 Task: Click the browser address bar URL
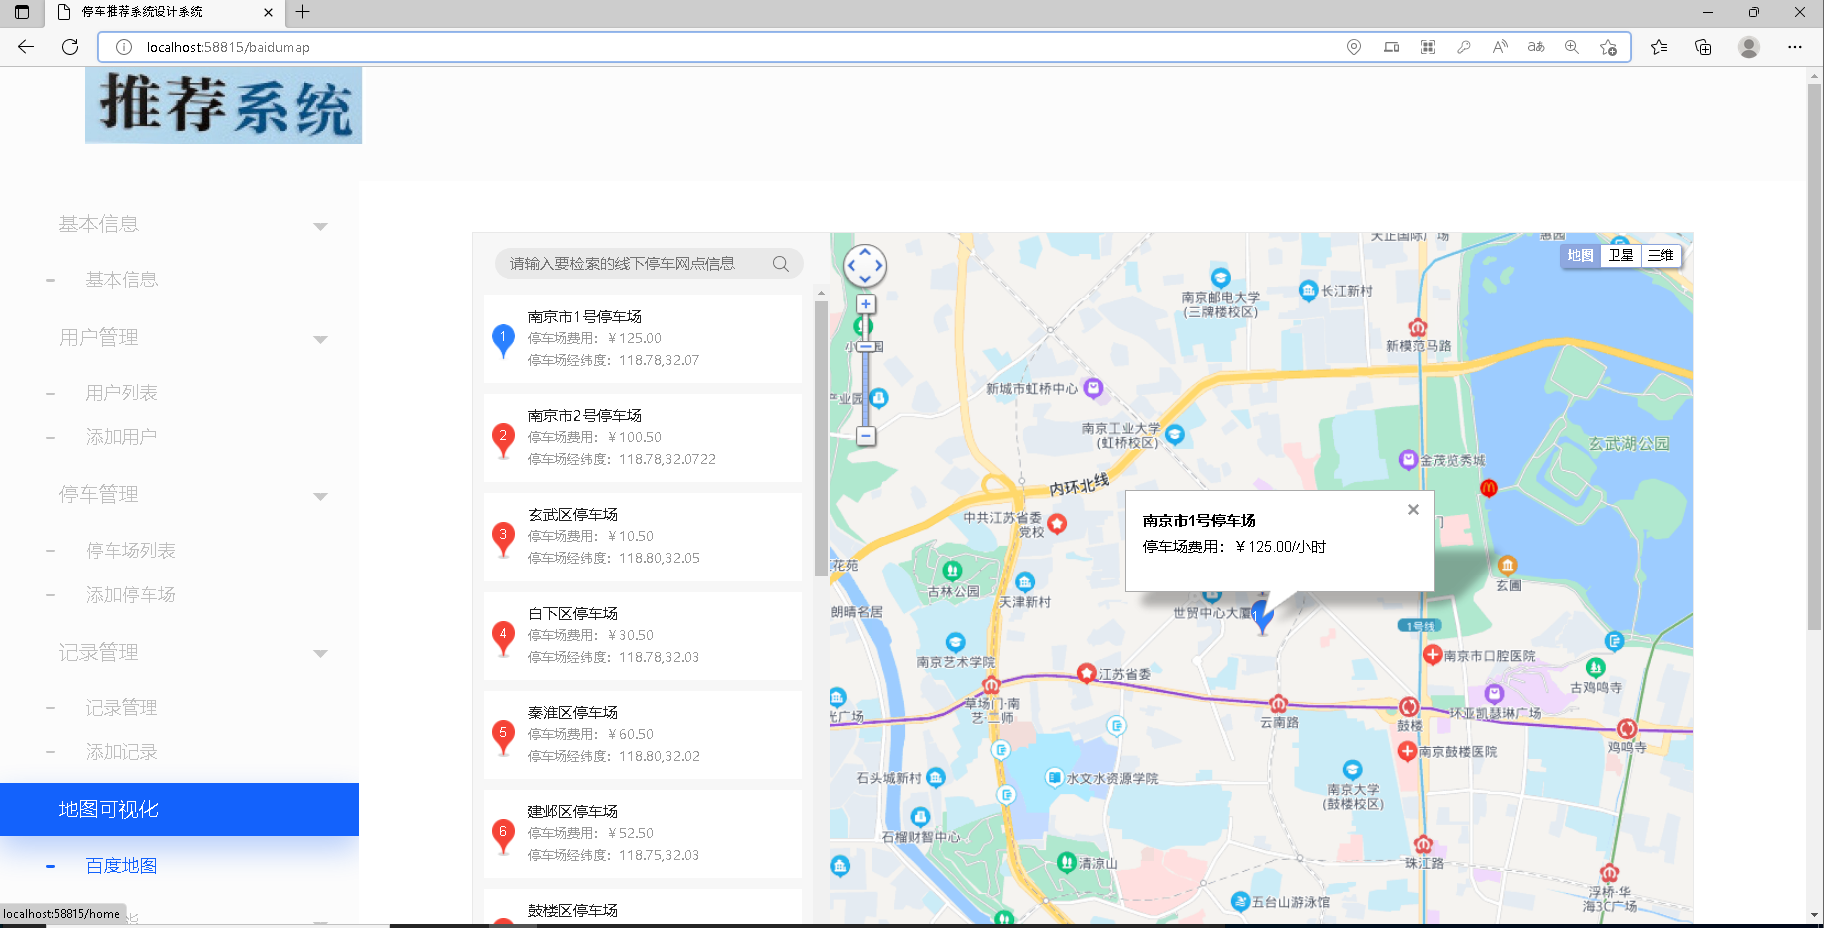tap(228, 47)
